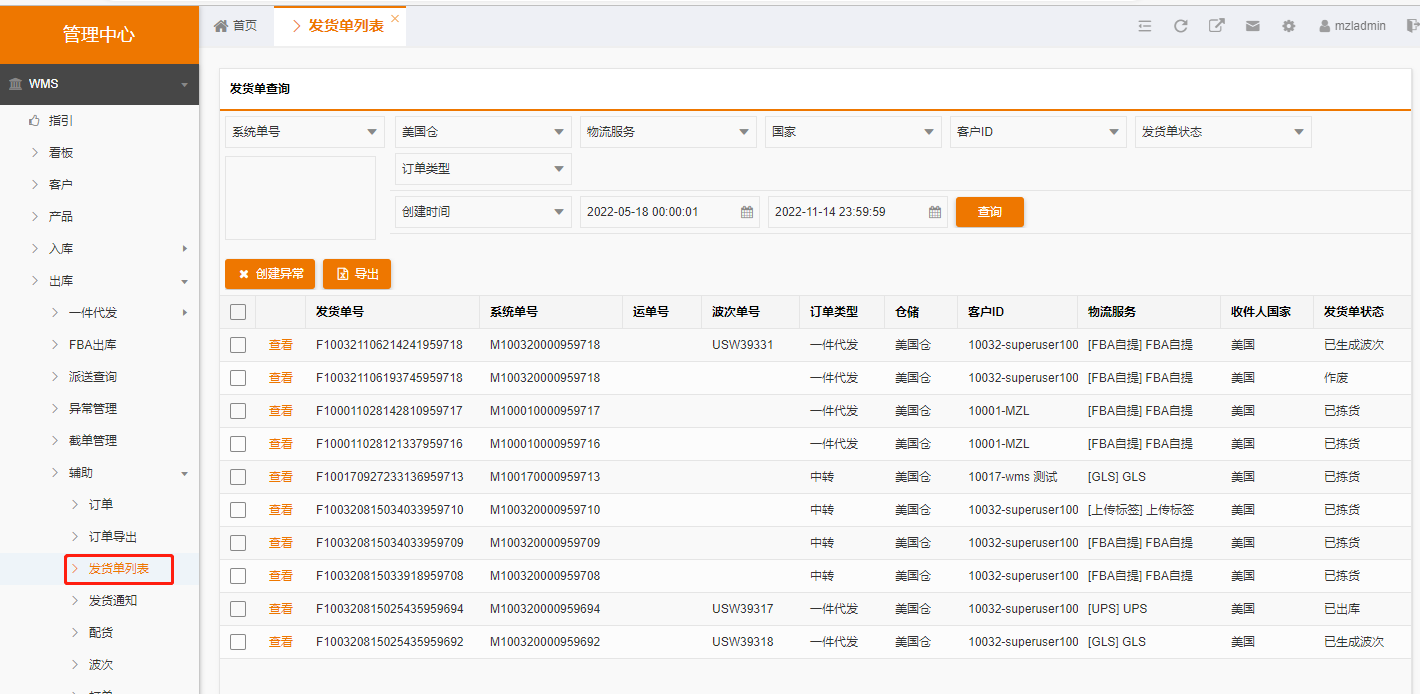Check the row F100320815034033959710
This screenshot has width=1420, height=694.
pyautogui.click(x=238, y=510)
